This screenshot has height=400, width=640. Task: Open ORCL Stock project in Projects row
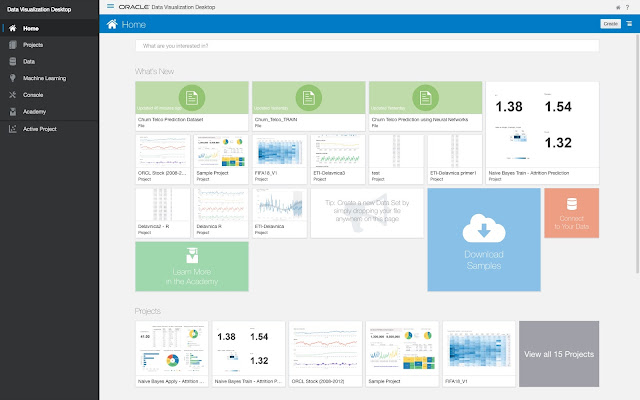pyautogui.click(x=325, y=354)
